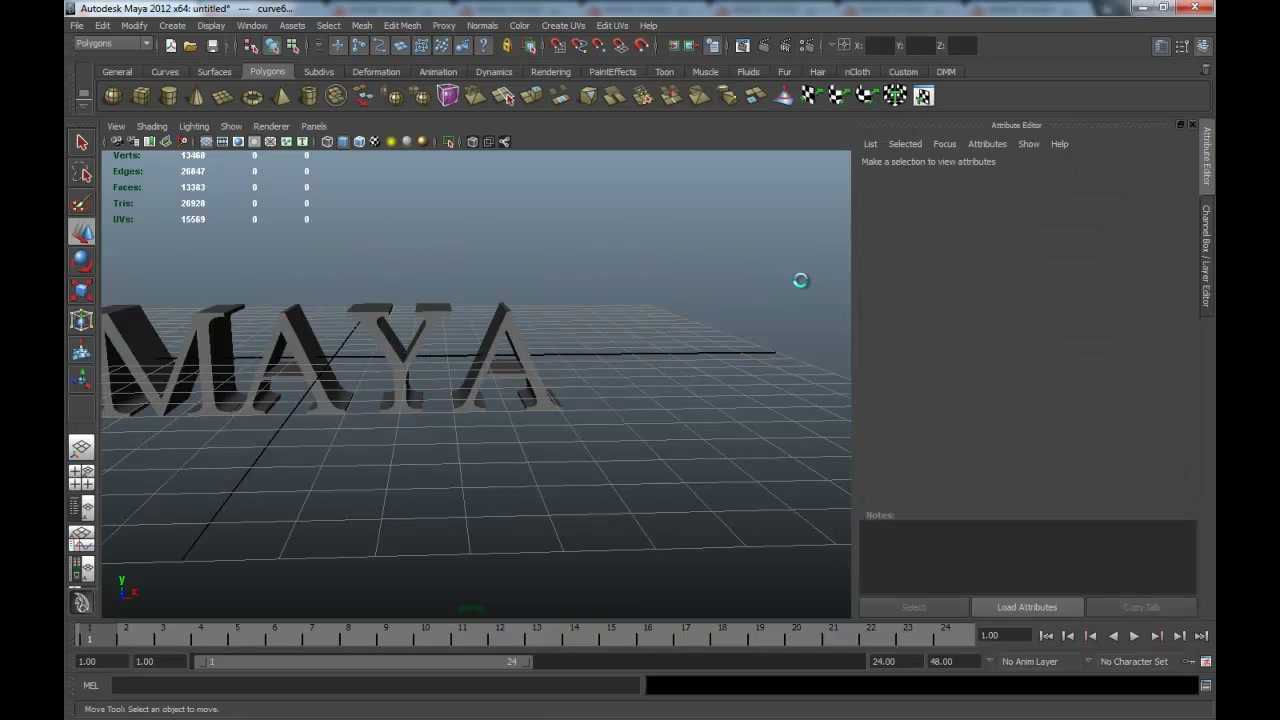Click the range slider bar handle
The height and width of the screenshot is (720, 1280).
tap(365, 661)
